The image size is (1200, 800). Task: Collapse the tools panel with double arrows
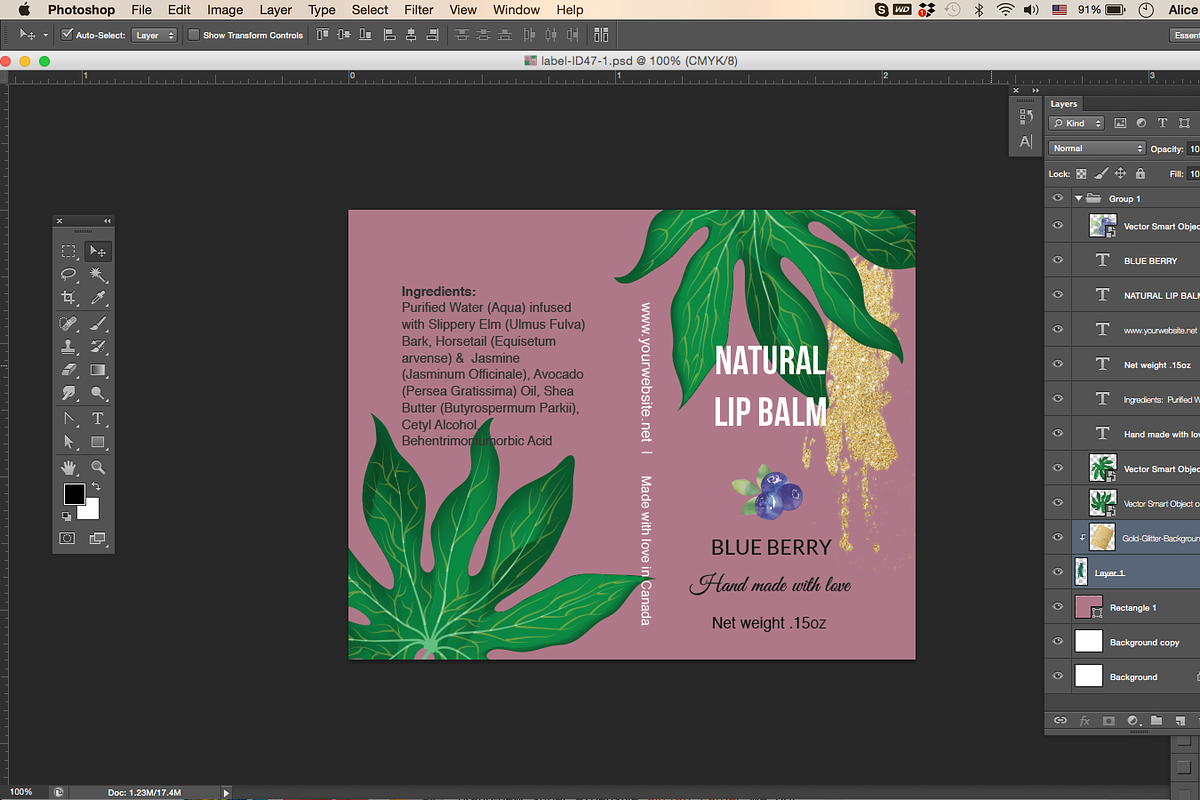[x=107, y=220]
